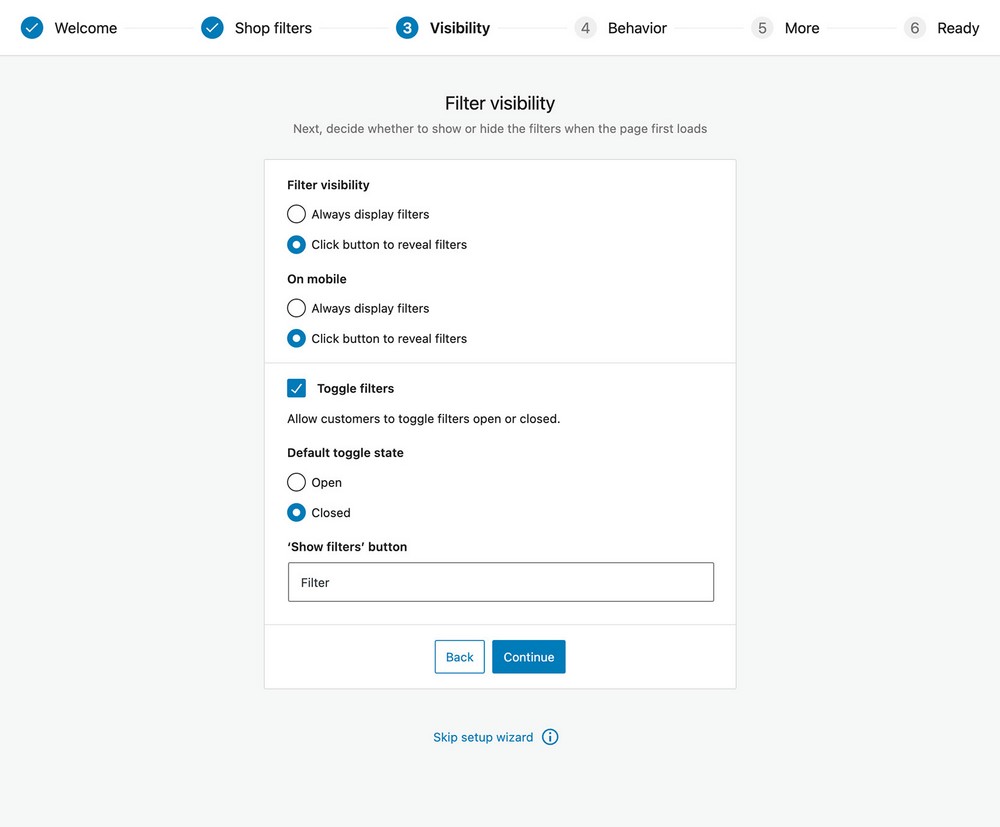Select 'Always display filters' under Filter visibility
1000x827 pixels.
[x=296, y=214]
